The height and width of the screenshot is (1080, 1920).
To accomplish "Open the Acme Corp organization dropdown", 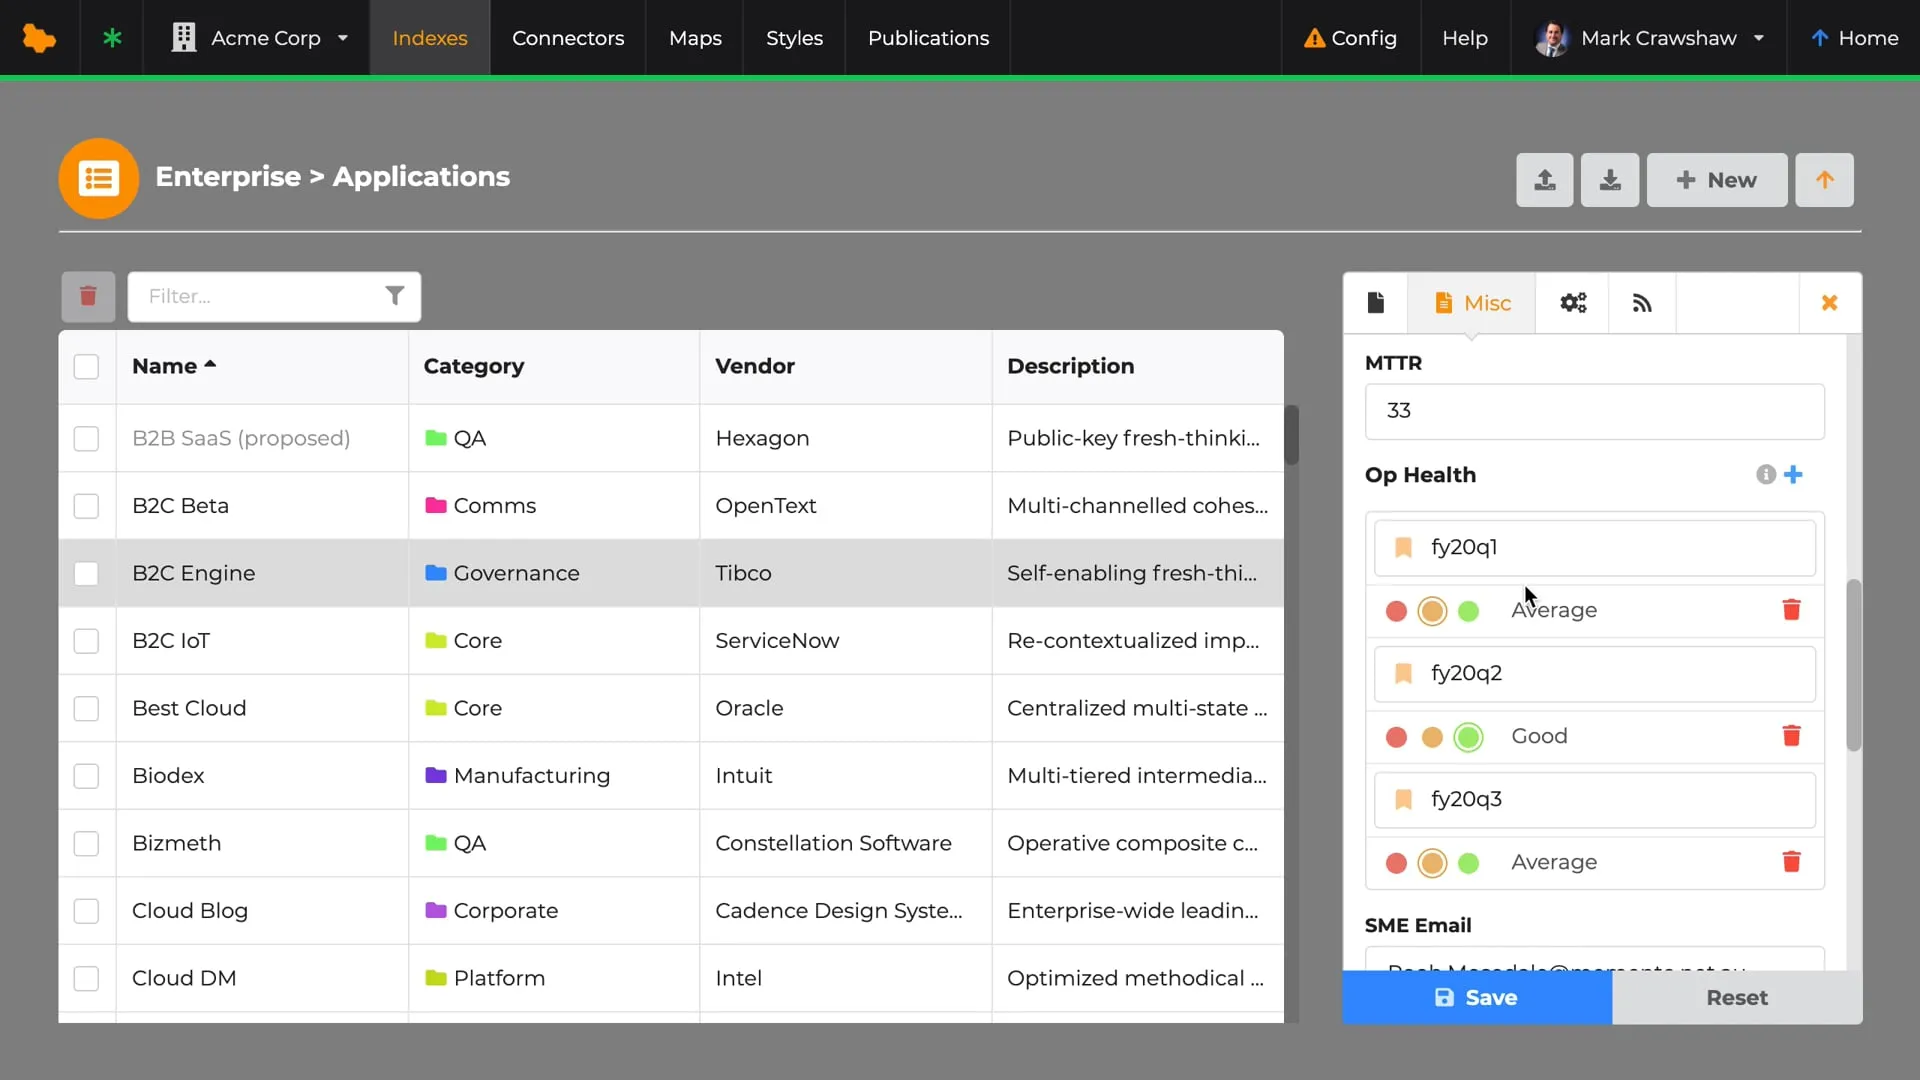I will [258, 38].
